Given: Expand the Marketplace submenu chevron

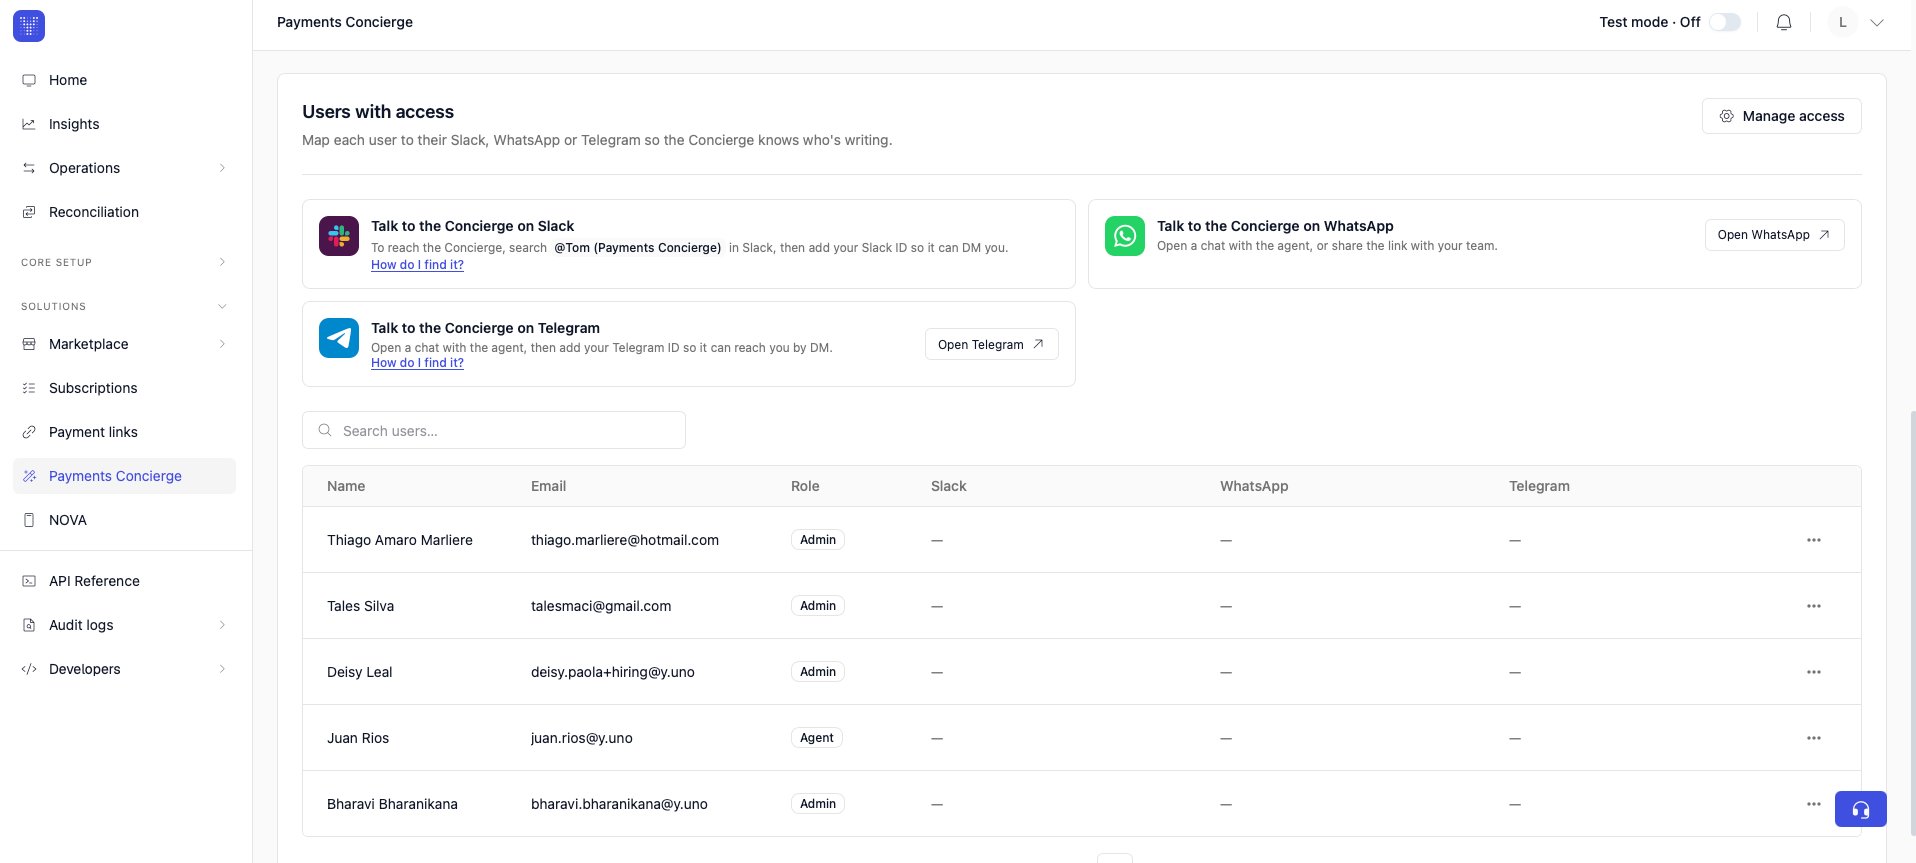Looking at the screenshot, I should click(222, 344).
